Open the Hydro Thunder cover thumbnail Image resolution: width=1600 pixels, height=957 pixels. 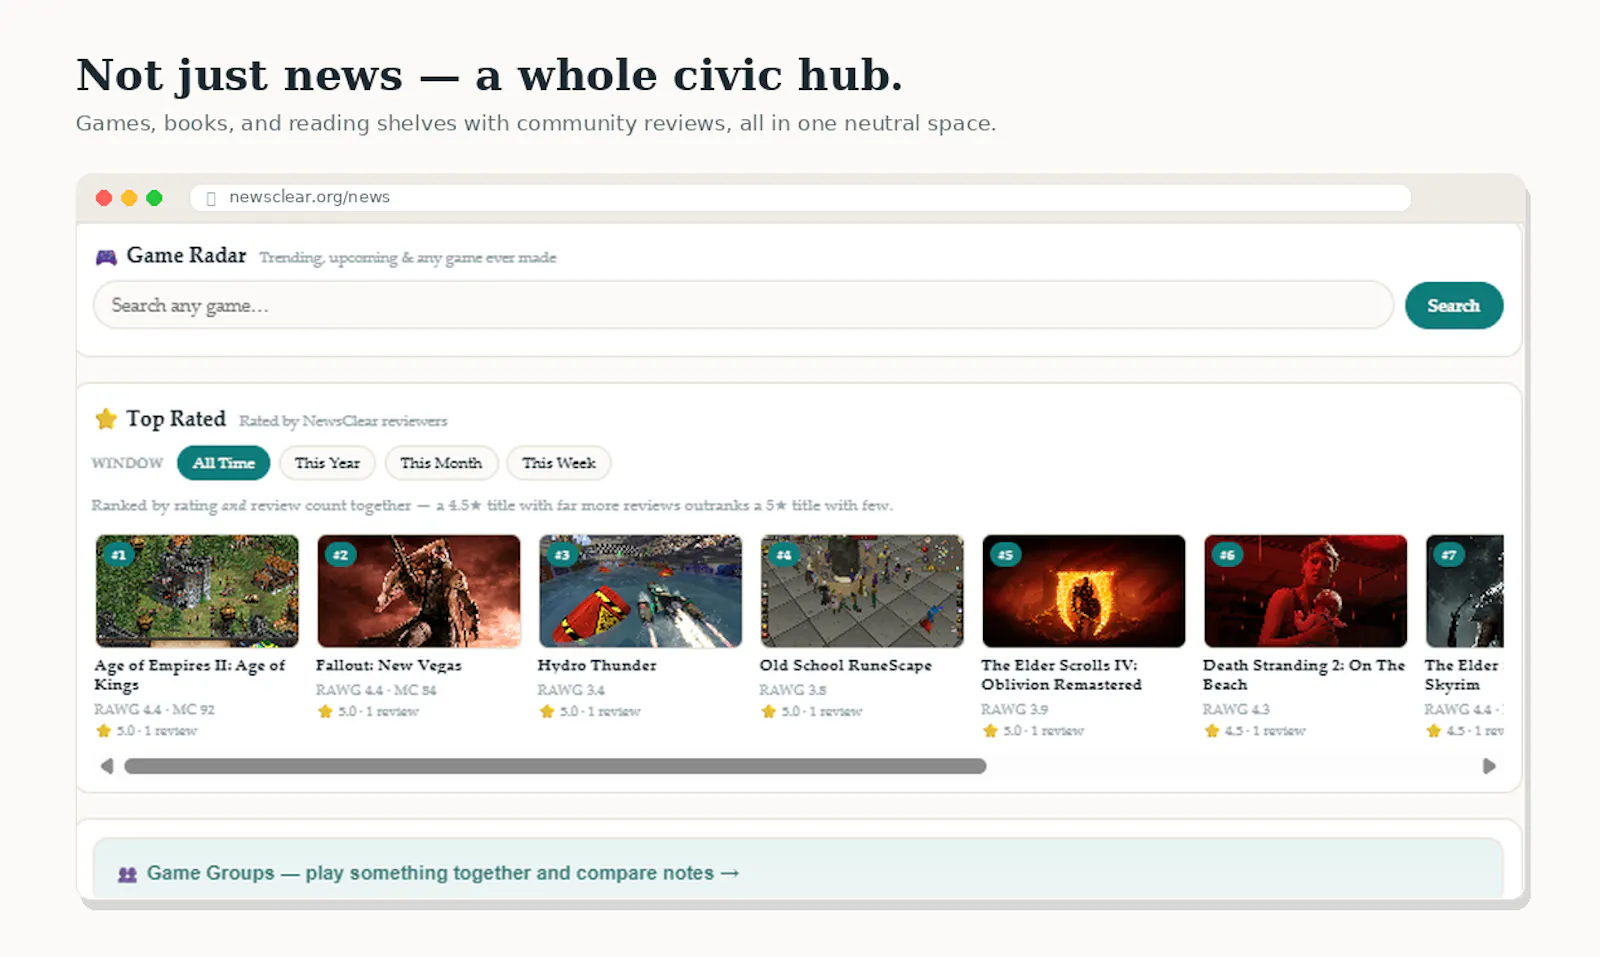pyautogui.click(x=641, y=591)
